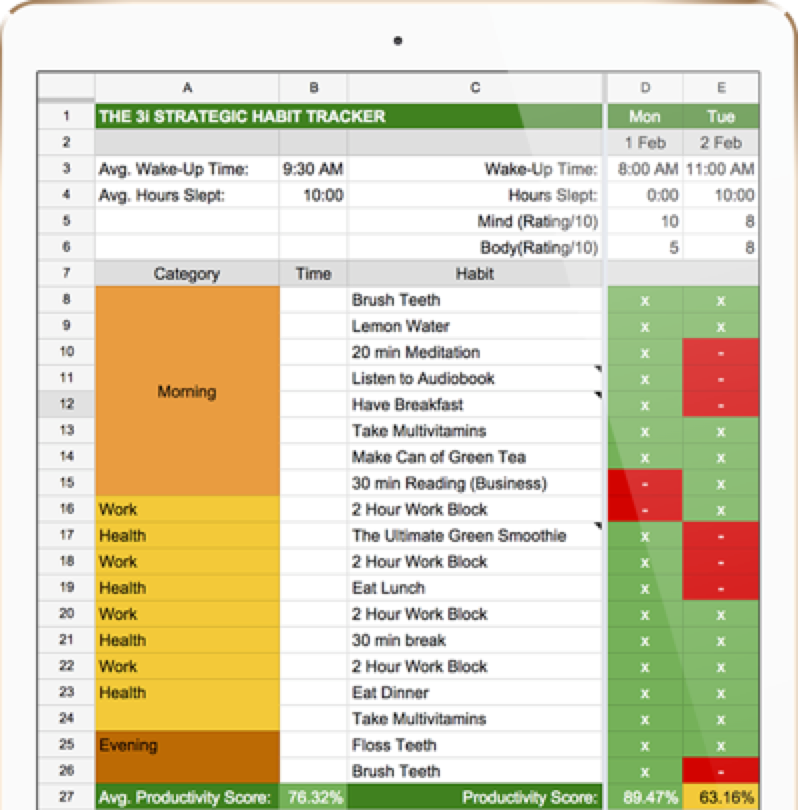This screenshot has width=798, height=810.
Task: Click the '76.32%' average score cell
Action: 313,797
